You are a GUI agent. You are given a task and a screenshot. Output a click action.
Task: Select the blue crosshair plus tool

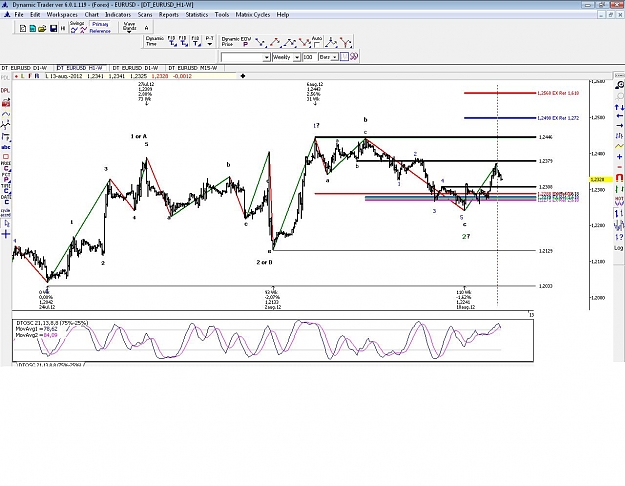click(x=6, y=234)
